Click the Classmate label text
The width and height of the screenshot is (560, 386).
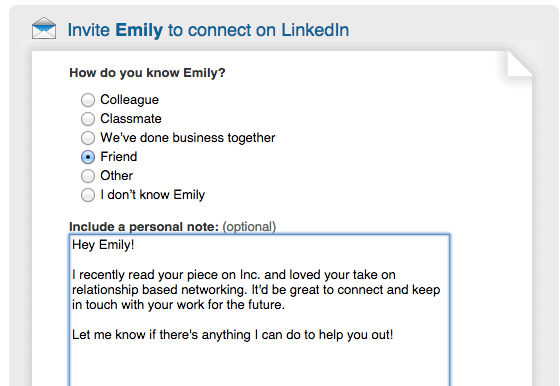click(131, 119)
